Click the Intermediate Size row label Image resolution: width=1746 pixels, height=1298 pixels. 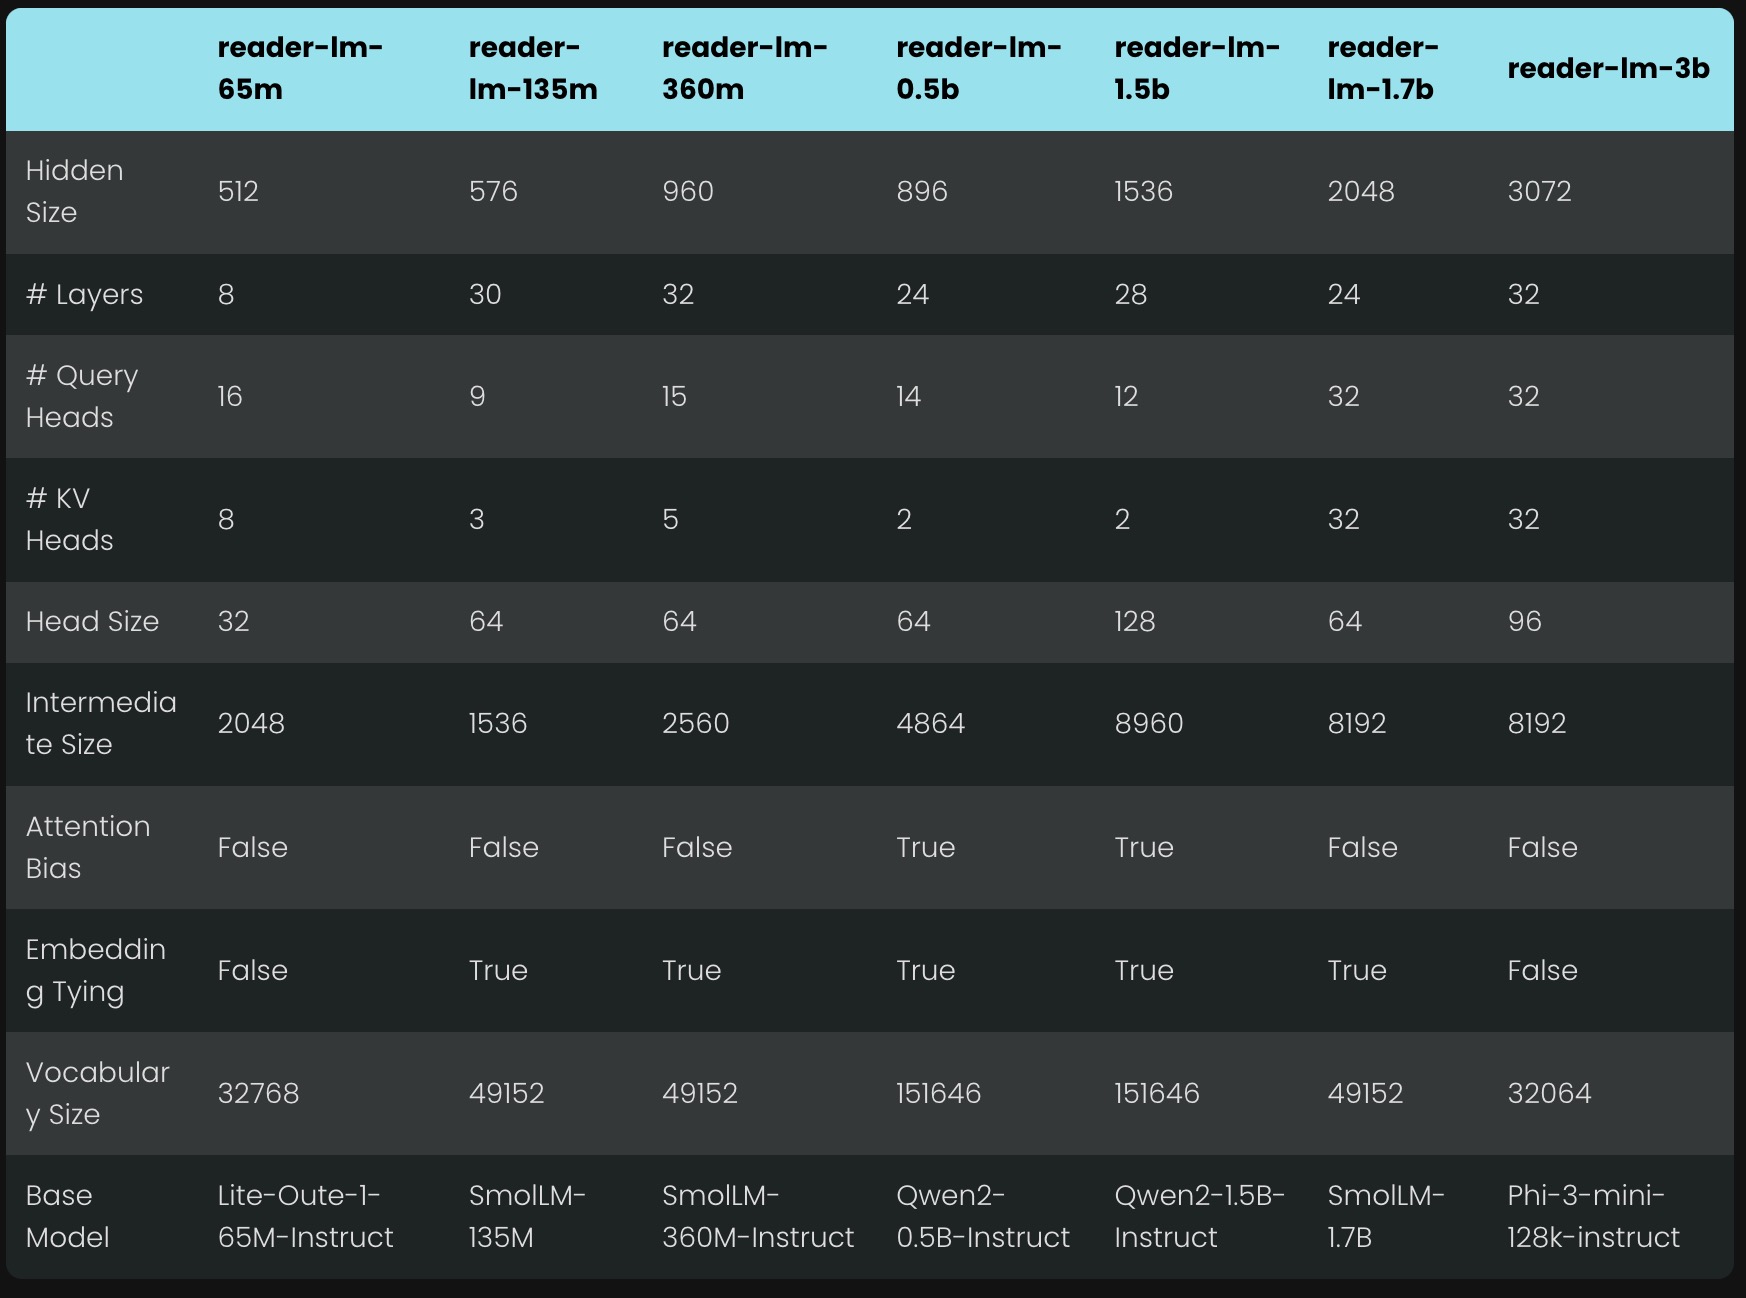point(101,723)
